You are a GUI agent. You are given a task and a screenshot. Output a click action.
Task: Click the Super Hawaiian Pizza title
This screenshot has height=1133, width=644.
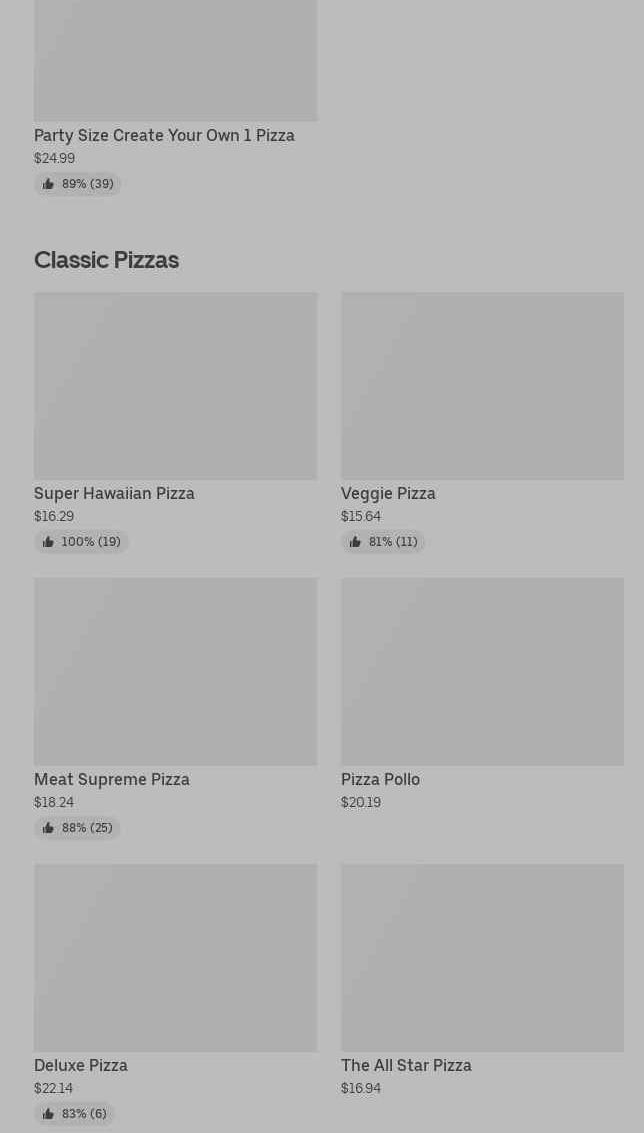click(x=114, y=493)
